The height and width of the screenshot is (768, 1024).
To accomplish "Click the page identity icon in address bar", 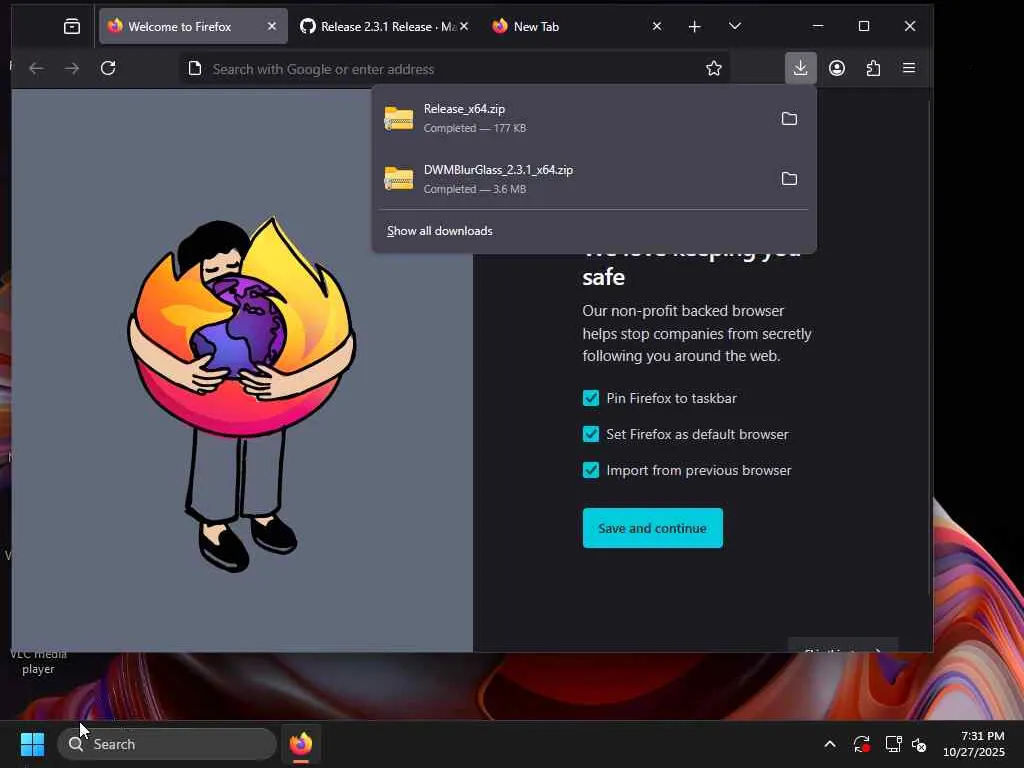I will point(195,68).
